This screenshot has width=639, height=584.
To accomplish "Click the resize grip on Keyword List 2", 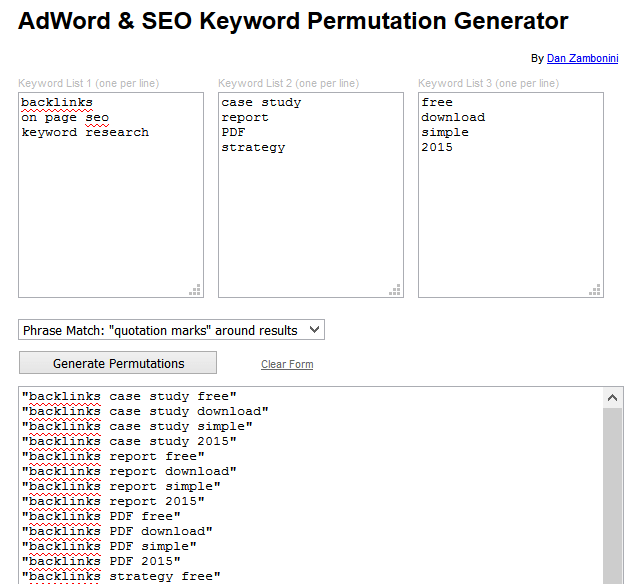I will pyautogui.click(x=395, y=289).
